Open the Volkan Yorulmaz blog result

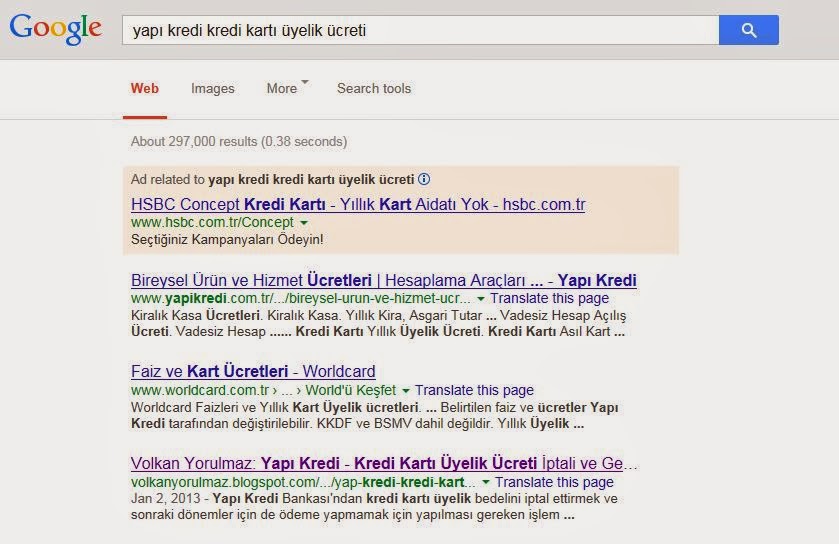384,463
